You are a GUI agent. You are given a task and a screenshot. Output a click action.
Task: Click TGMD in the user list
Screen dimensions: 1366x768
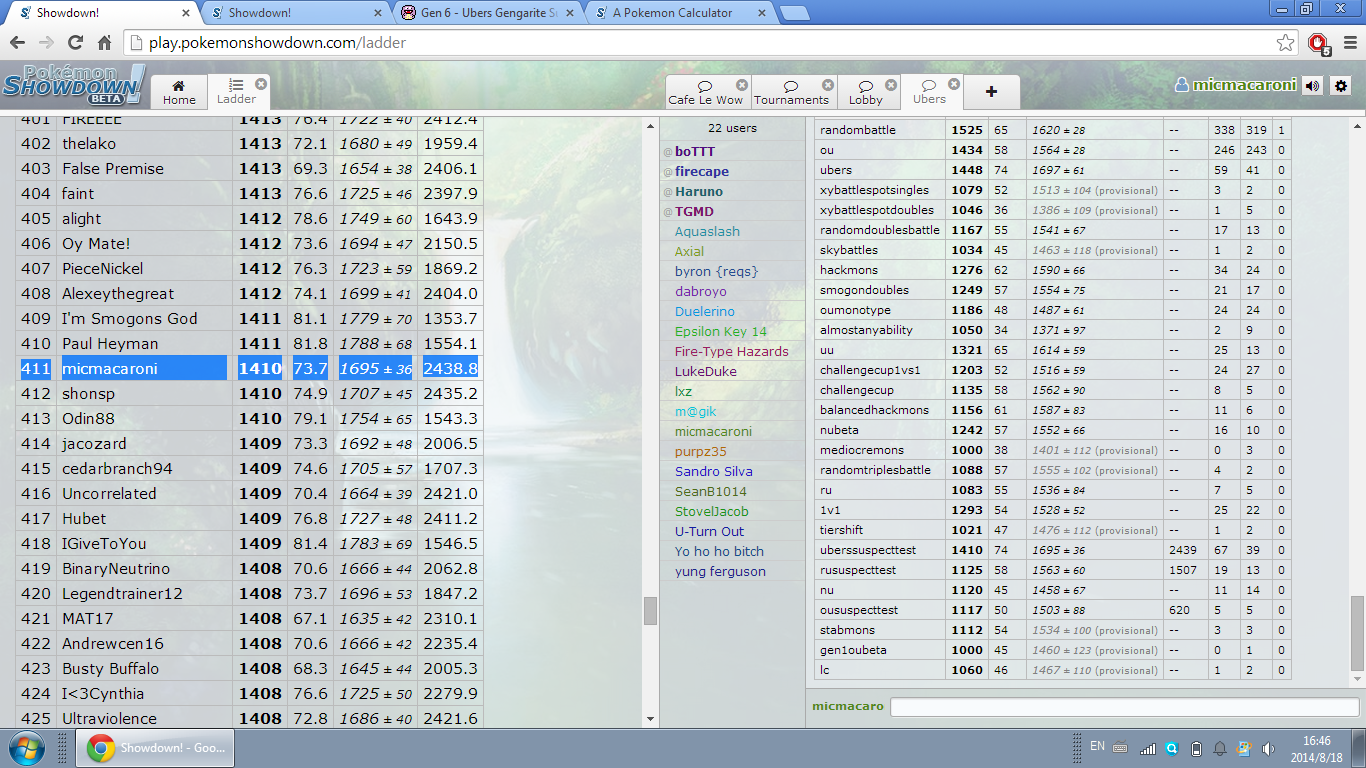coord(695,212)
